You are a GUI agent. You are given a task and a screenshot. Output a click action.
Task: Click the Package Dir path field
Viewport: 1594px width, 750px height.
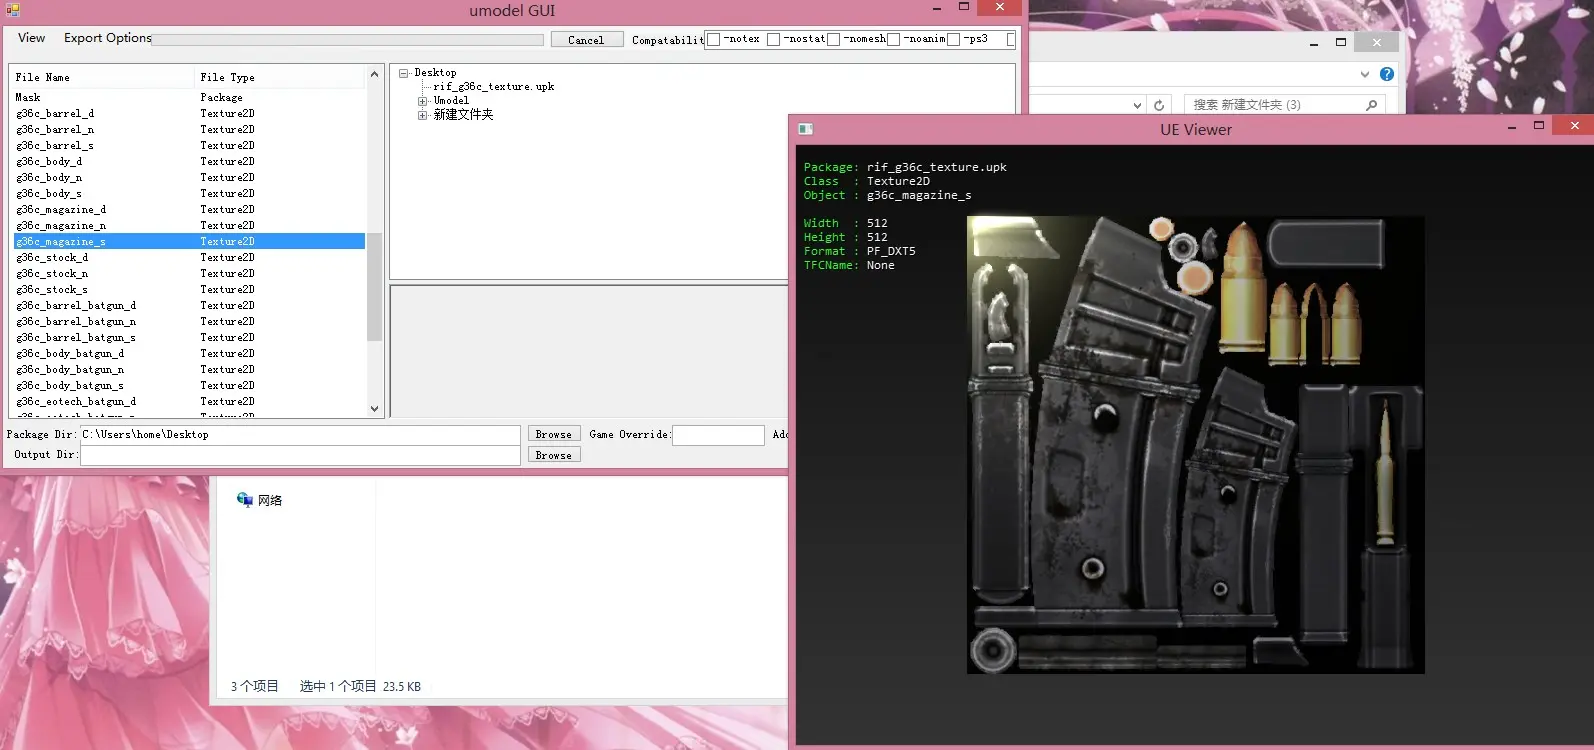point(300,435)
